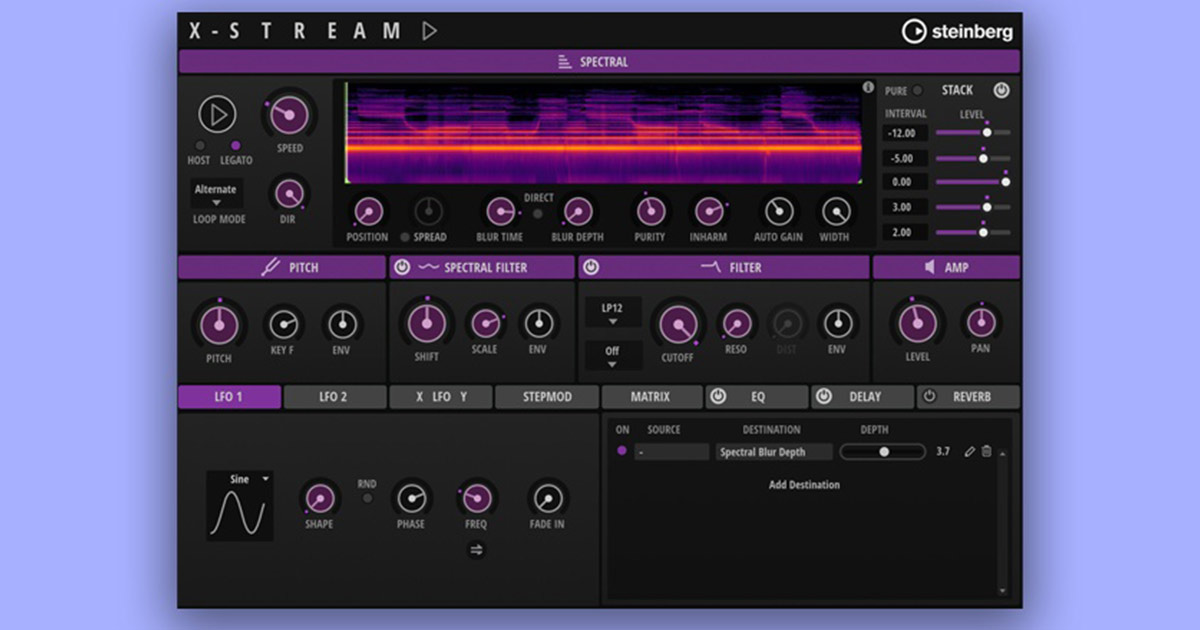Click the Amp speaker icon

click(x=930, y=267)
